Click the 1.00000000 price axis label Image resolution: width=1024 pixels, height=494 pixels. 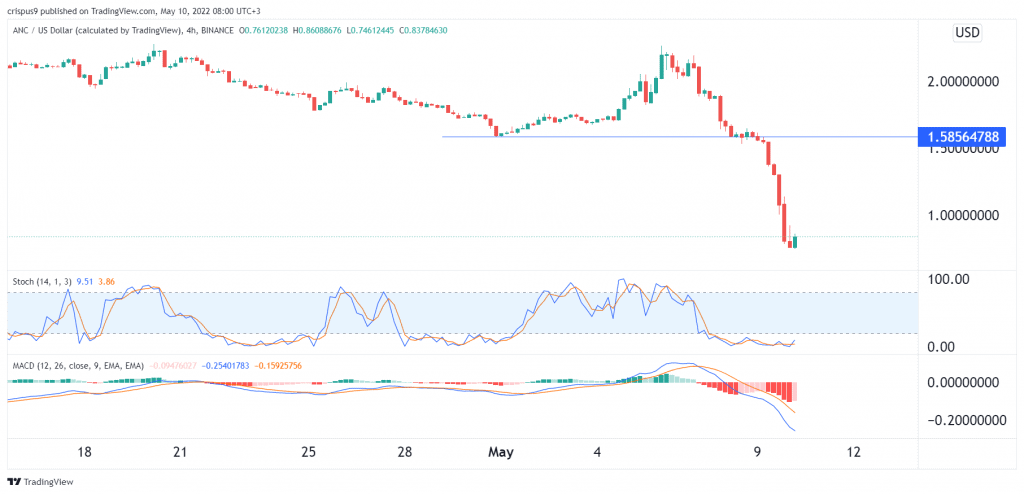(961, 216)
